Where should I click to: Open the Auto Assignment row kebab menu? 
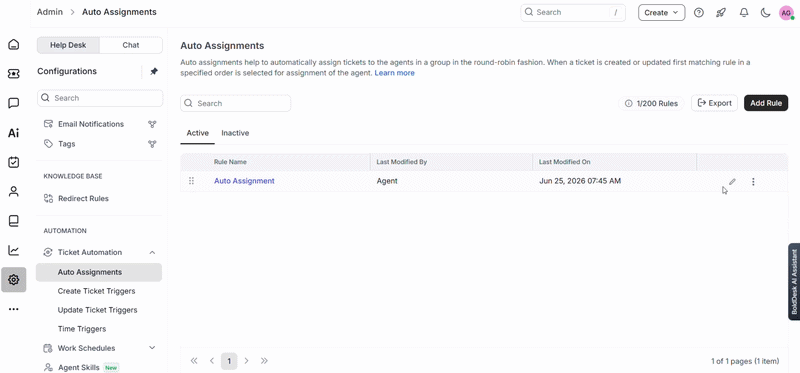pos(753,182)
